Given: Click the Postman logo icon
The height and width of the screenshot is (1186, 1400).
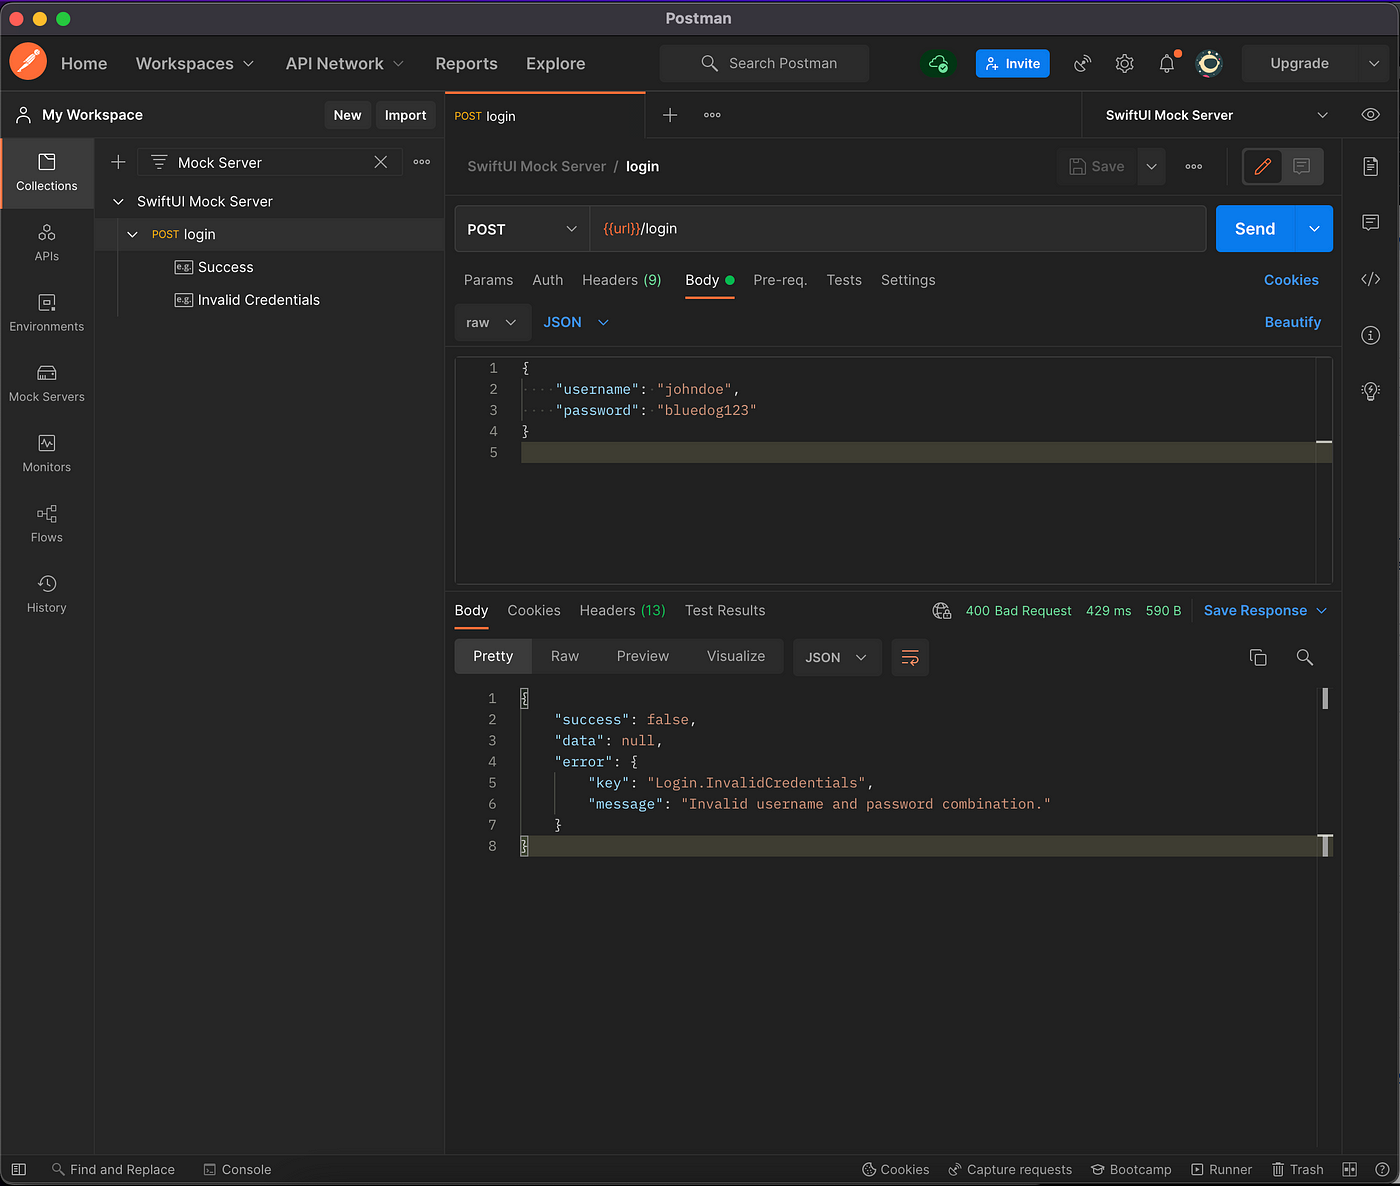Looking at the screenshot, I should point(28,62).
